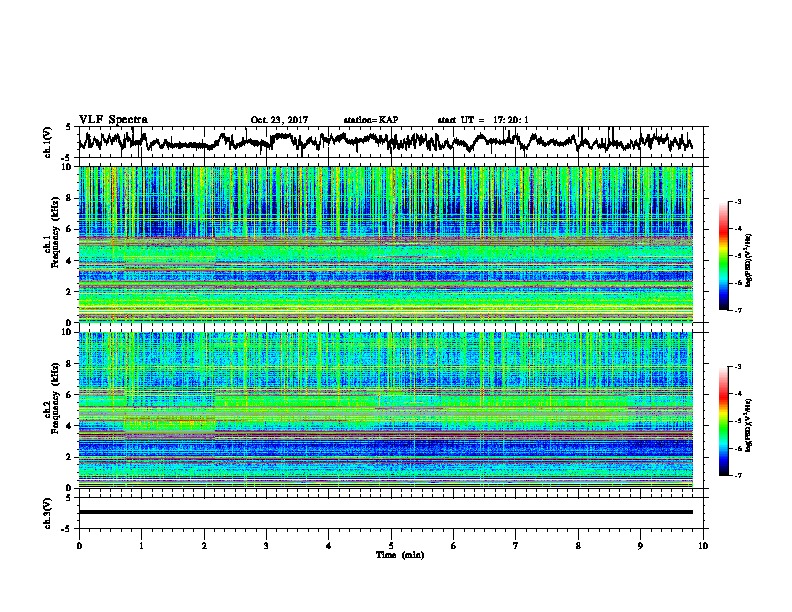Click time axis tick label "6"

(x=454, y=546)
